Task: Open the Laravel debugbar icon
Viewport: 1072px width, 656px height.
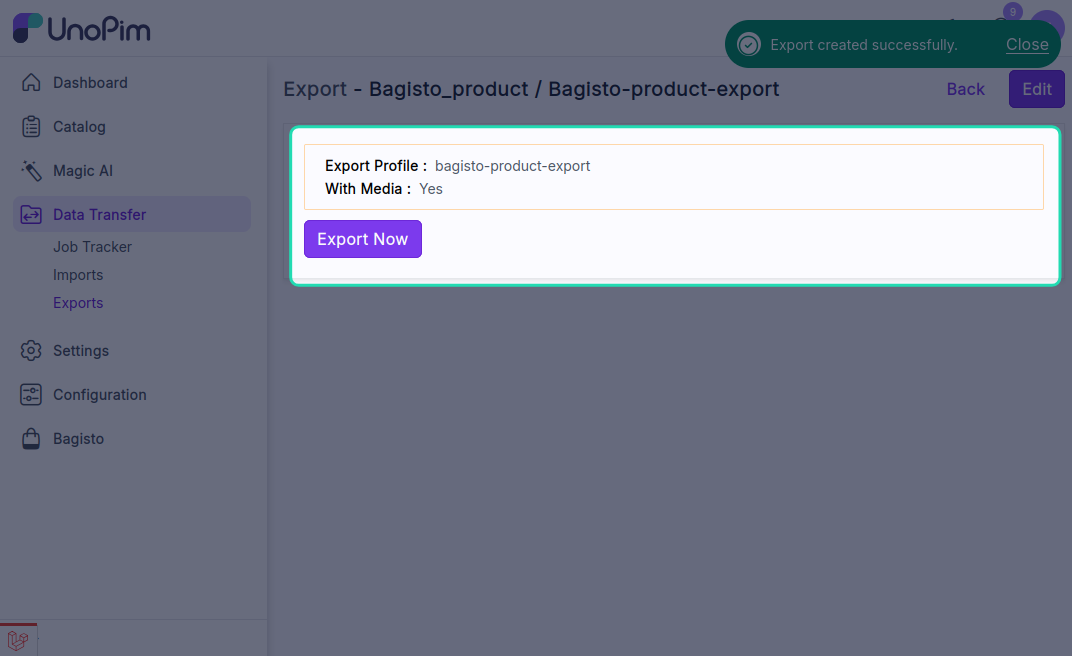Action: point(18,640)
